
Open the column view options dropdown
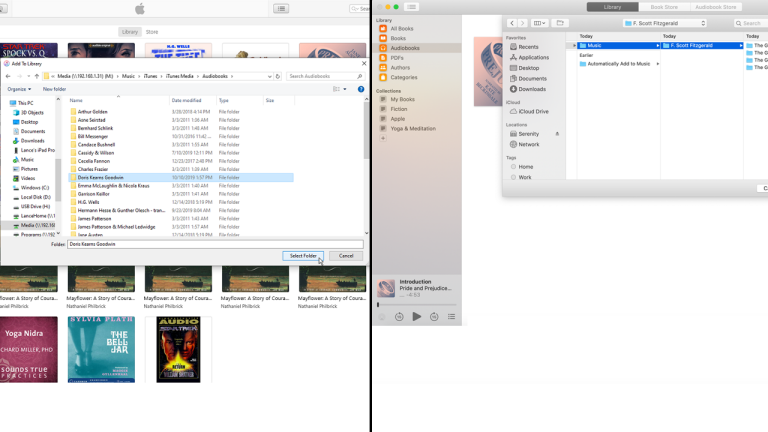click(539, 23)
